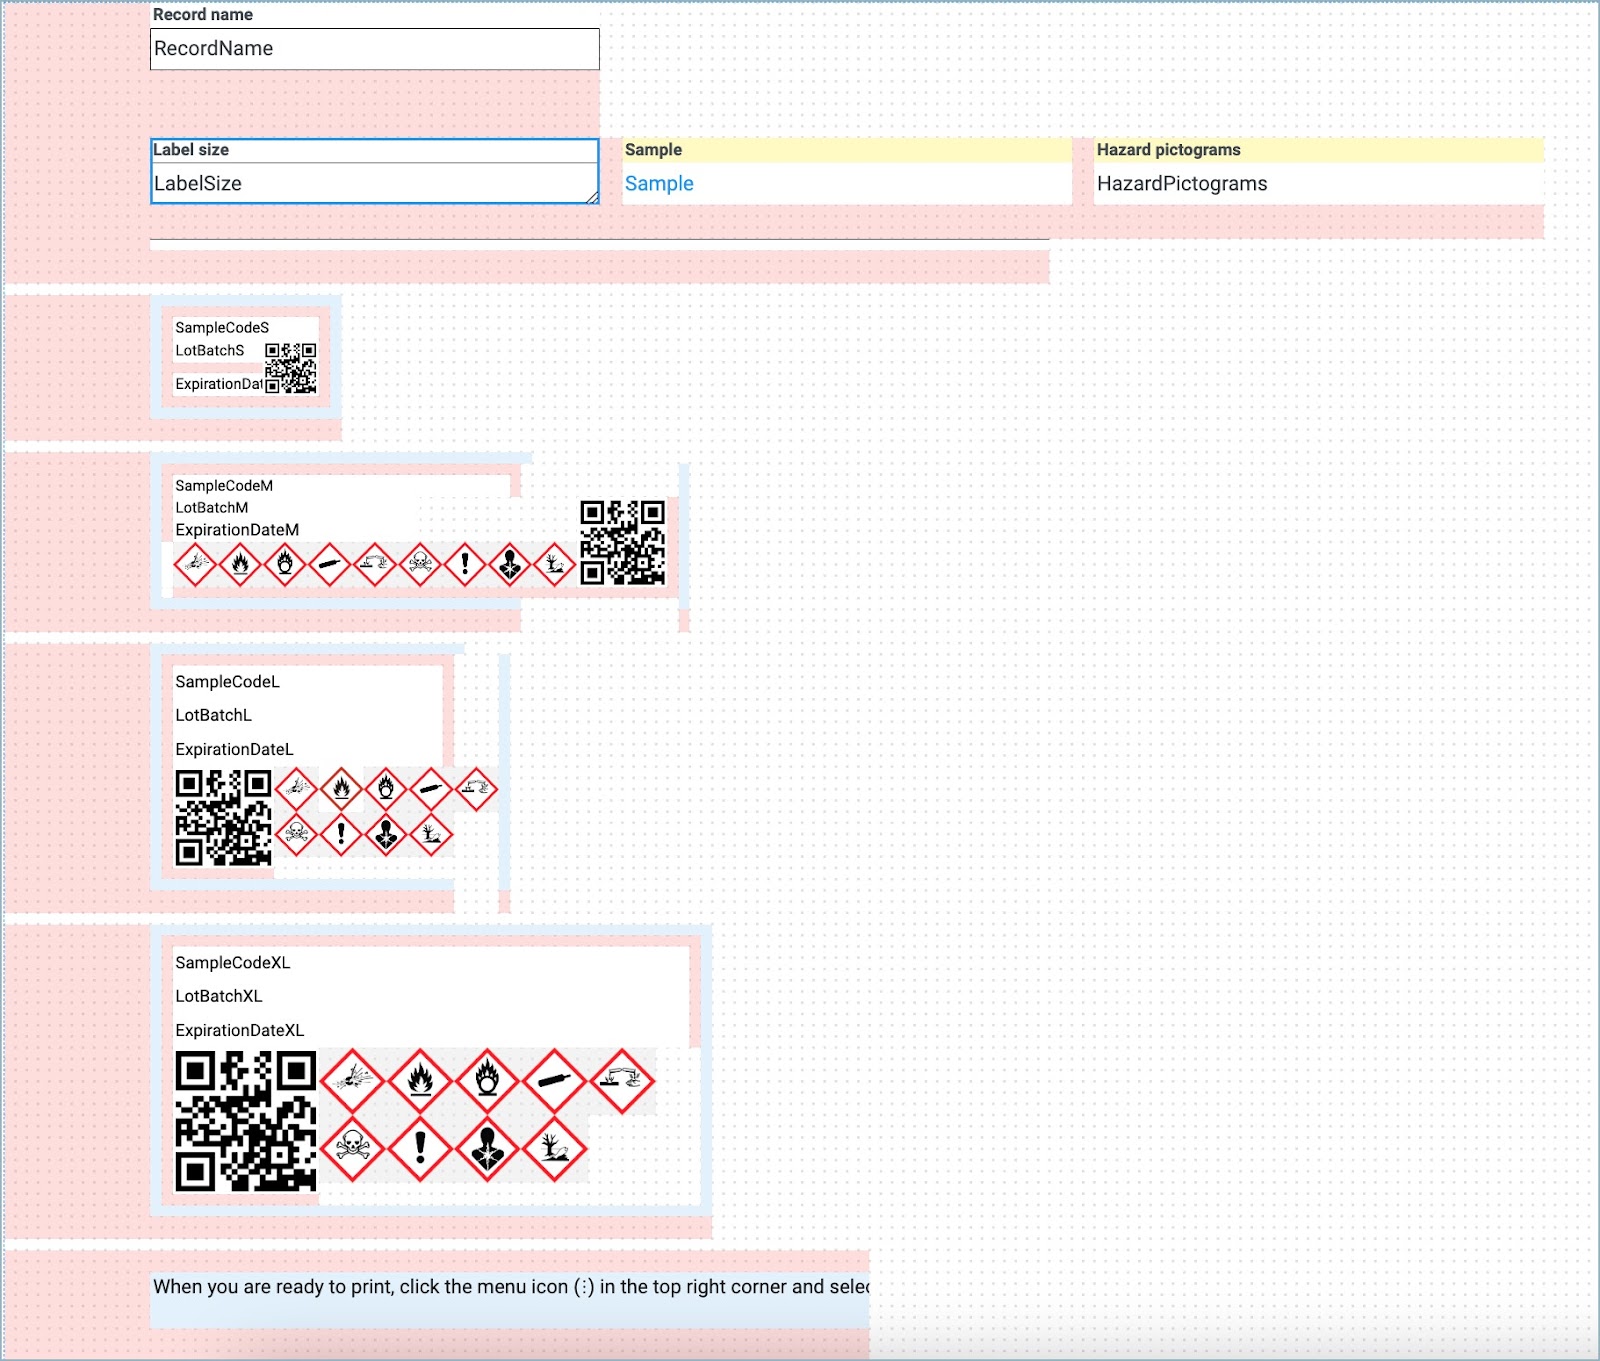
Task: Select the oxidizer flame-over-circle pictogram in the SampleCodeXL label
Action: tap(487, 1081)
